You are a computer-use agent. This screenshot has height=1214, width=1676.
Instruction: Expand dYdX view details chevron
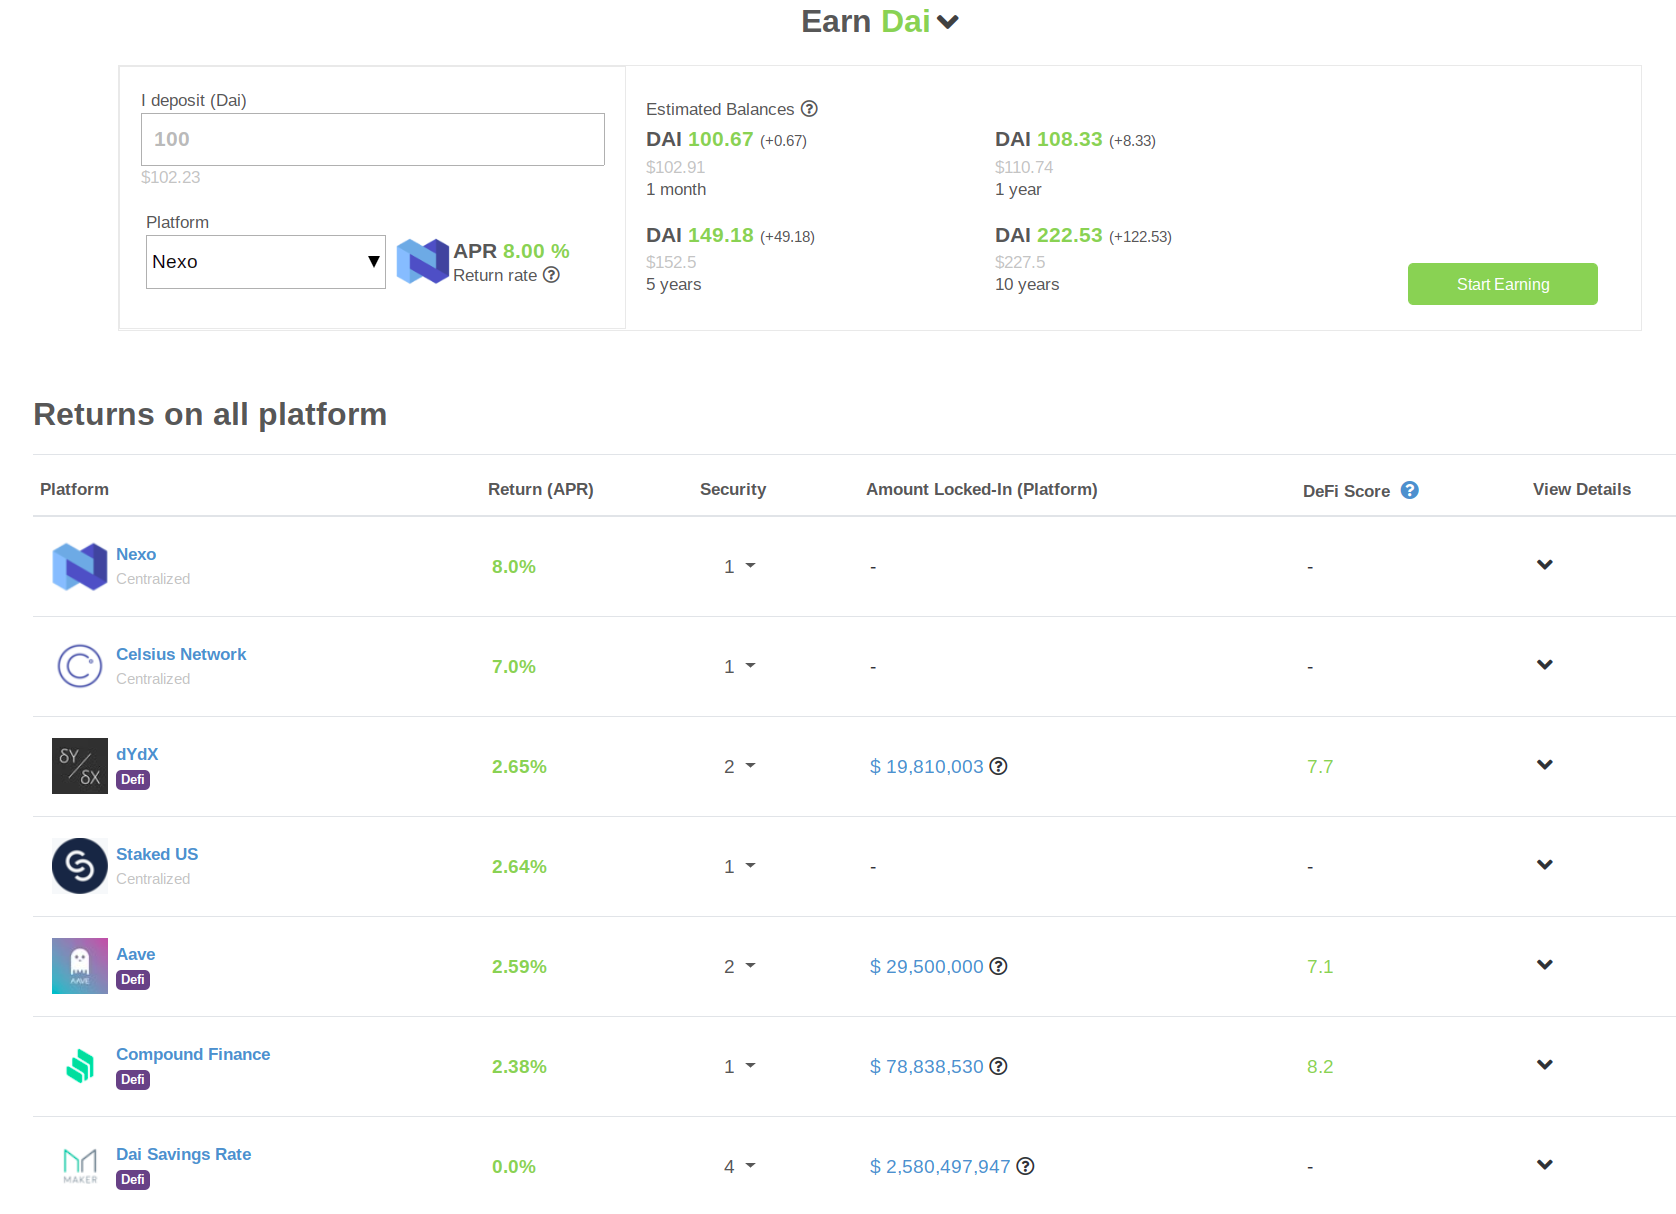pyautogui.click(x=1545, y=765)
